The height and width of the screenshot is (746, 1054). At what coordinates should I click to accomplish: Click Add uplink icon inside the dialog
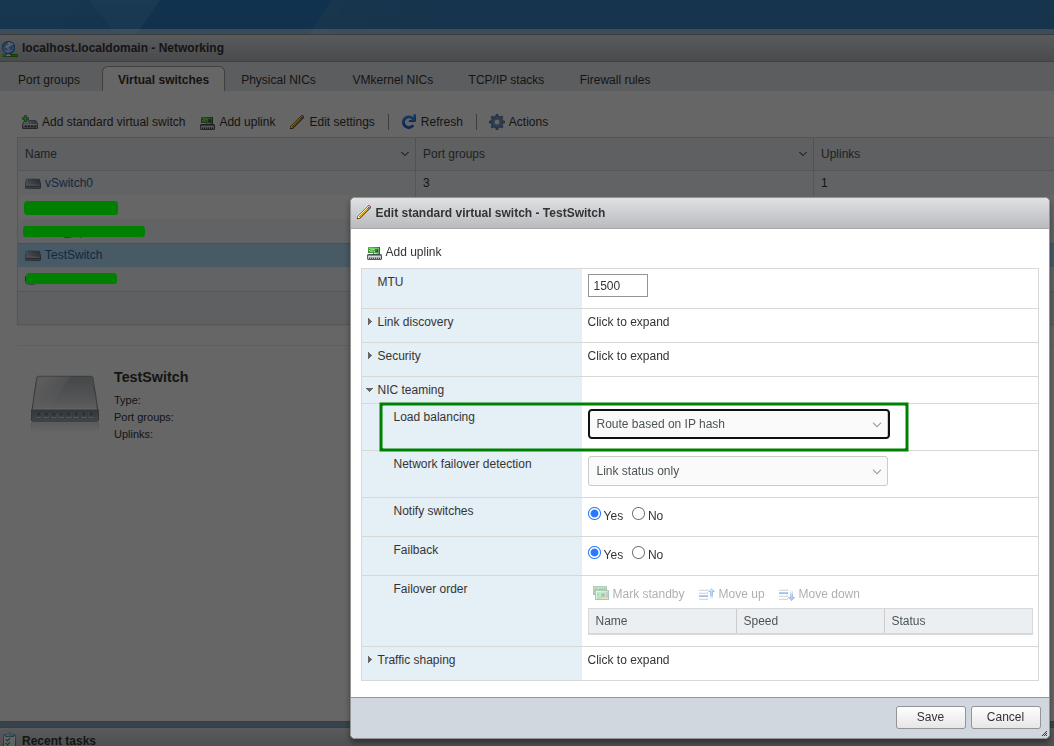coord(374,253)
